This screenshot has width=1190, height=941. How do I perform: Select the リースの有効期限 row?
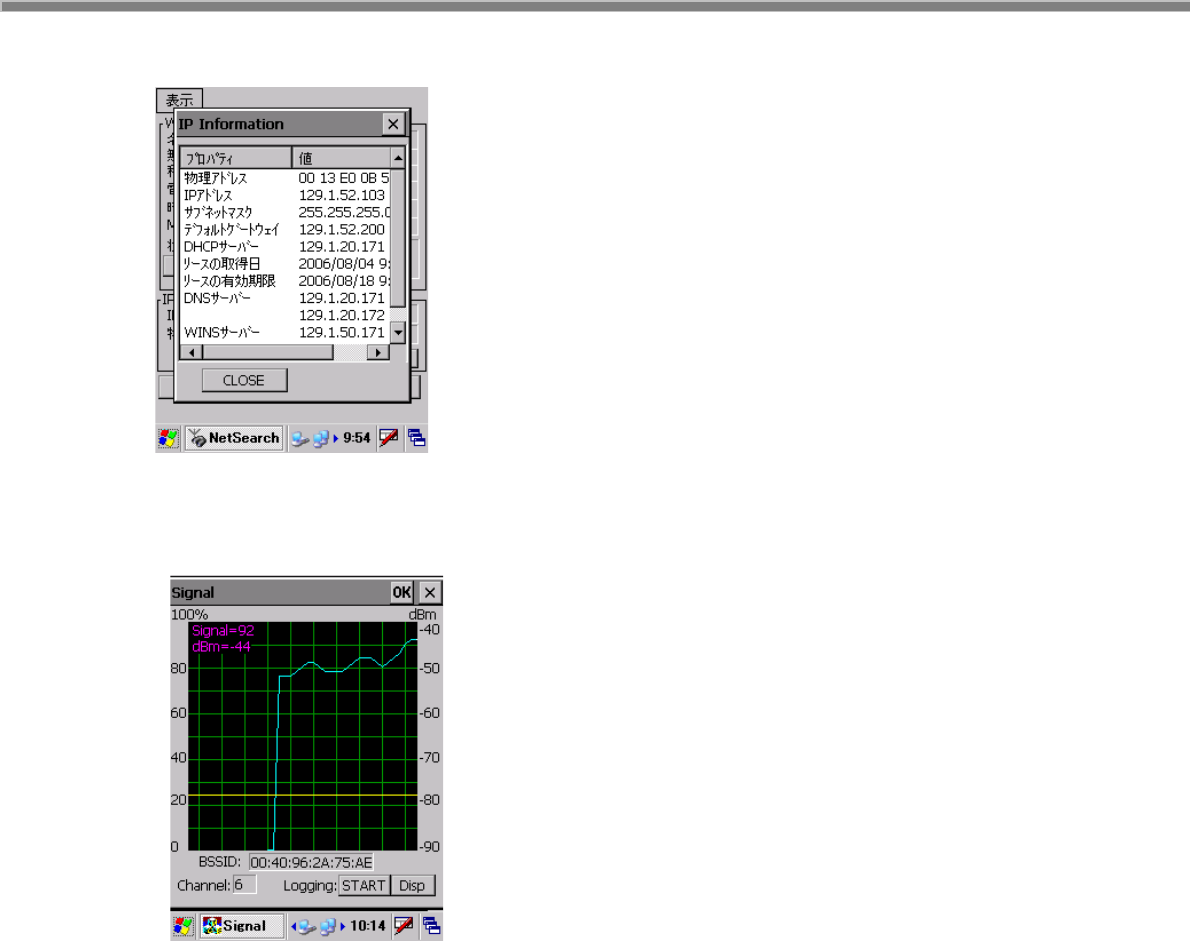pos(285,281)
